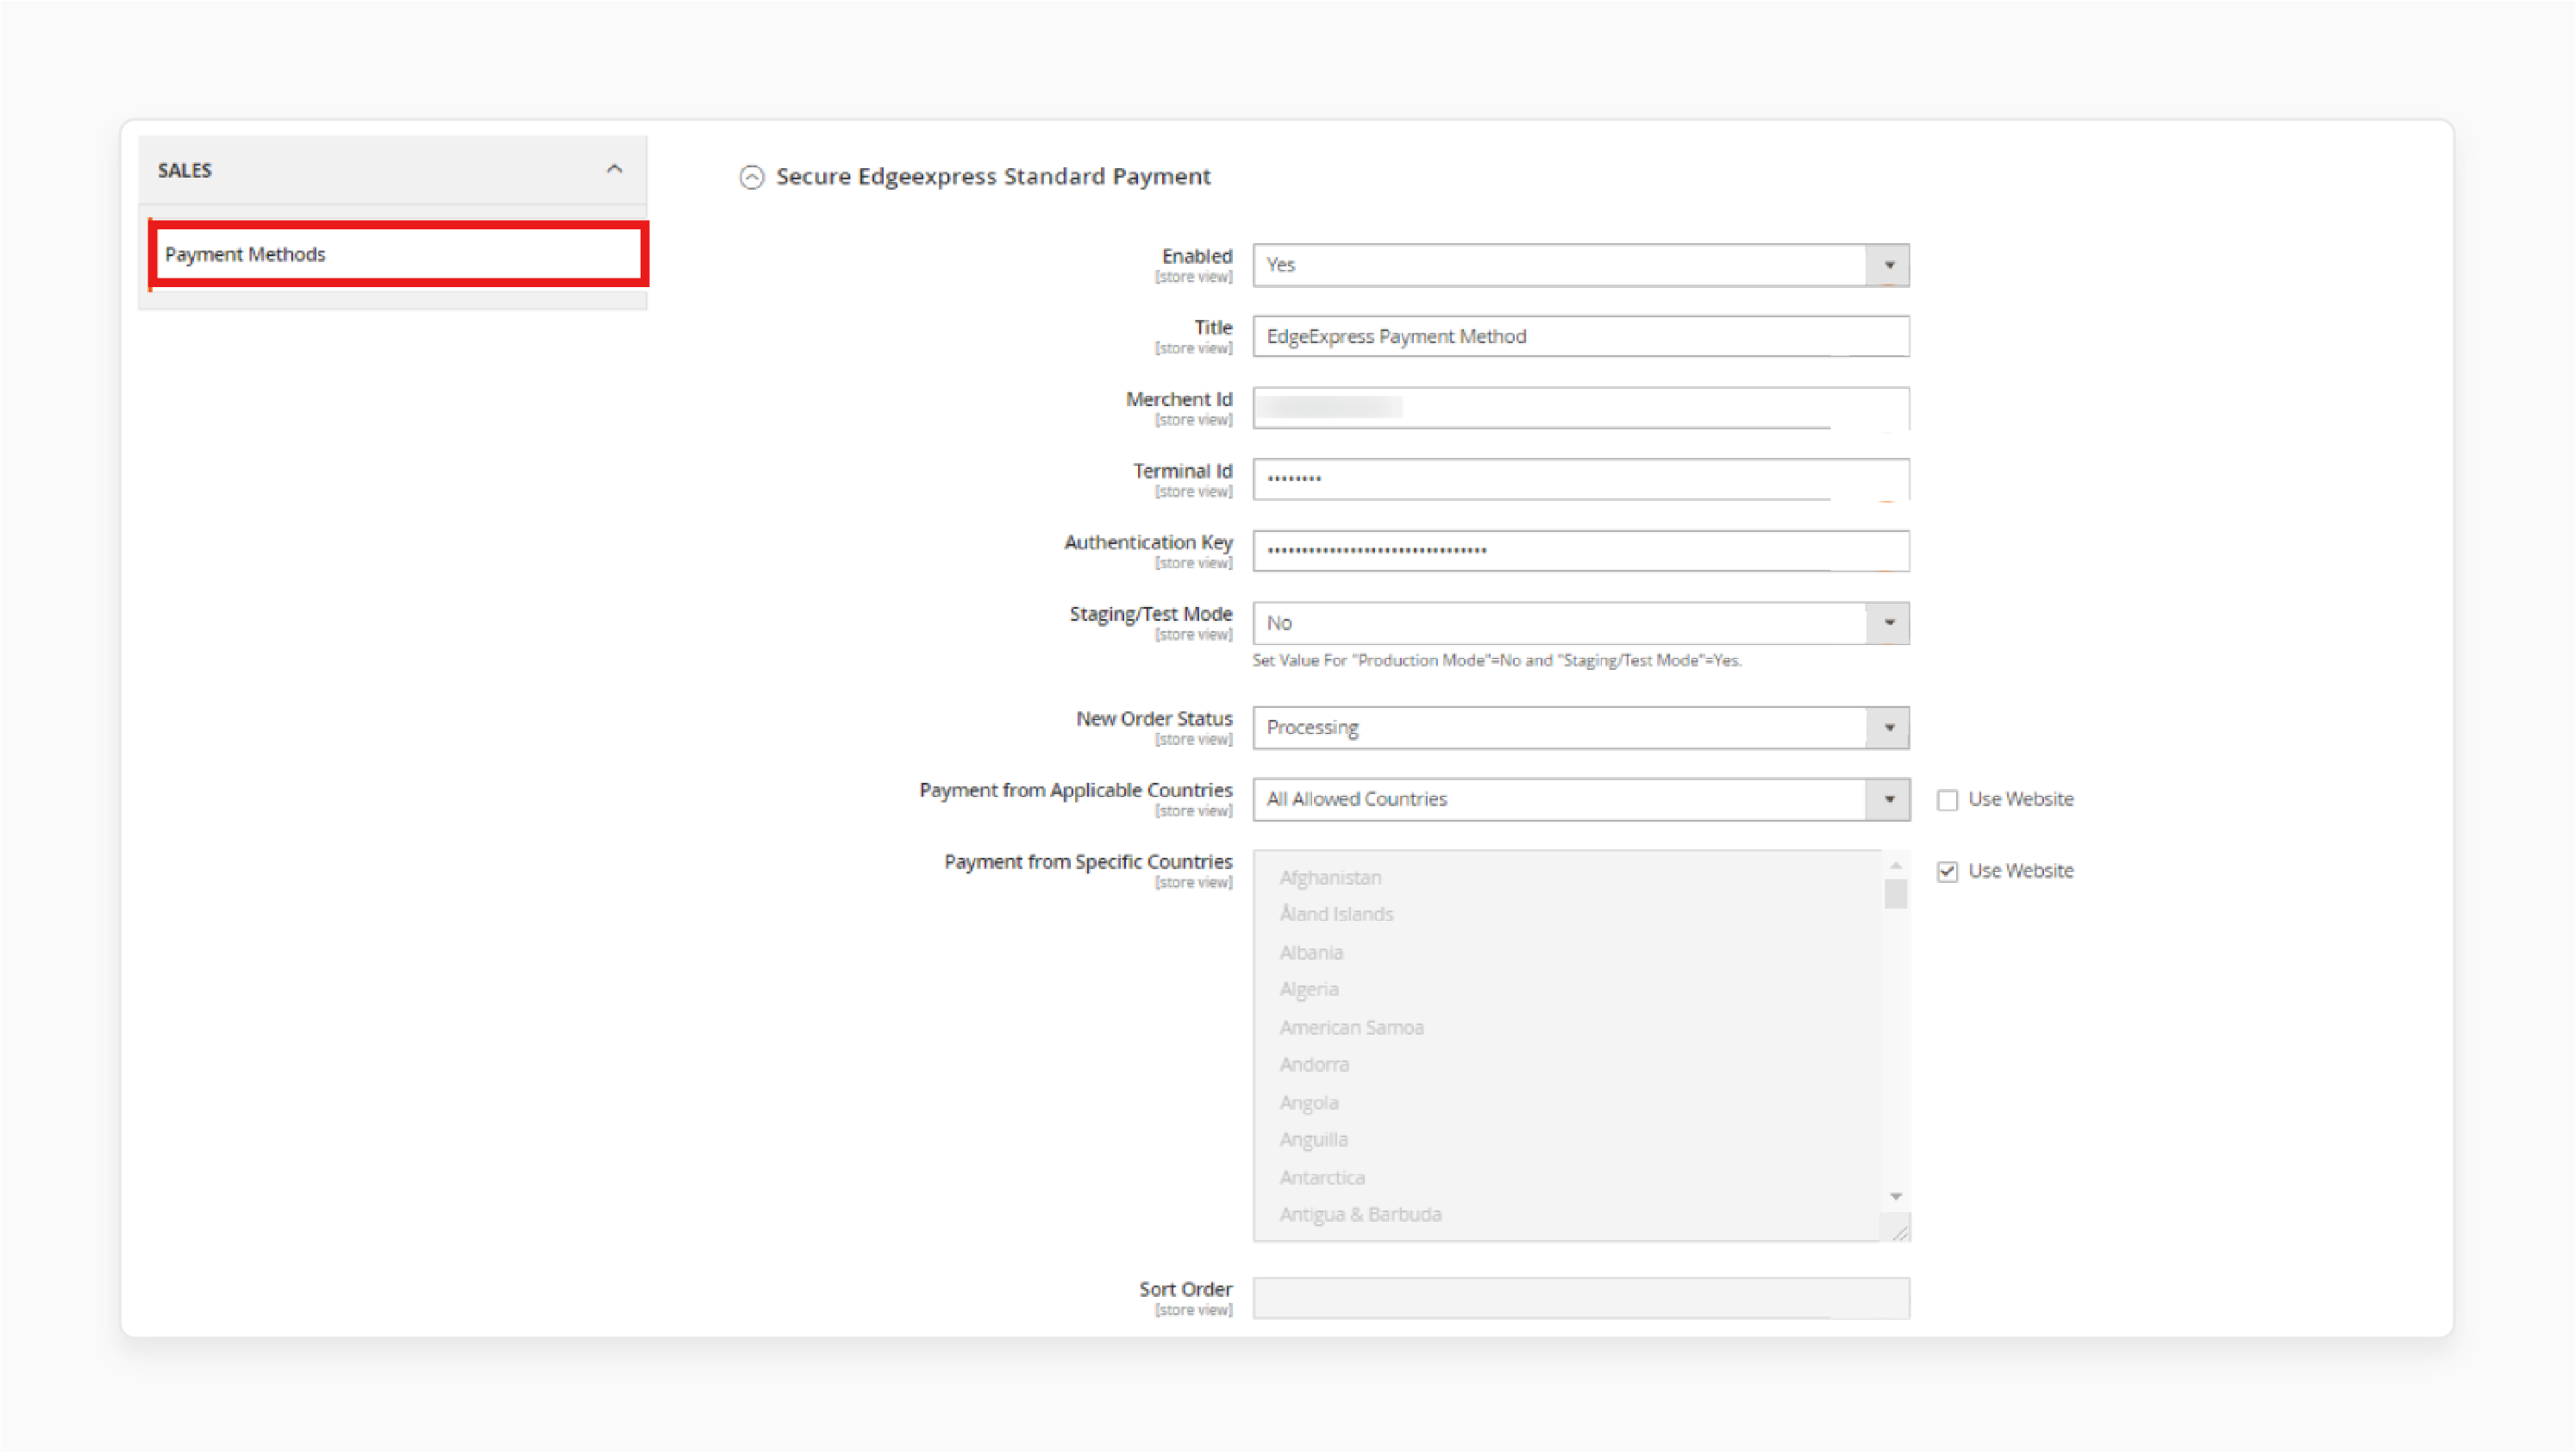The image size is (2576, 1452).
Task: Click the Staging/Test Mode dropdown arrow icon
Action: click(1890, 621)
